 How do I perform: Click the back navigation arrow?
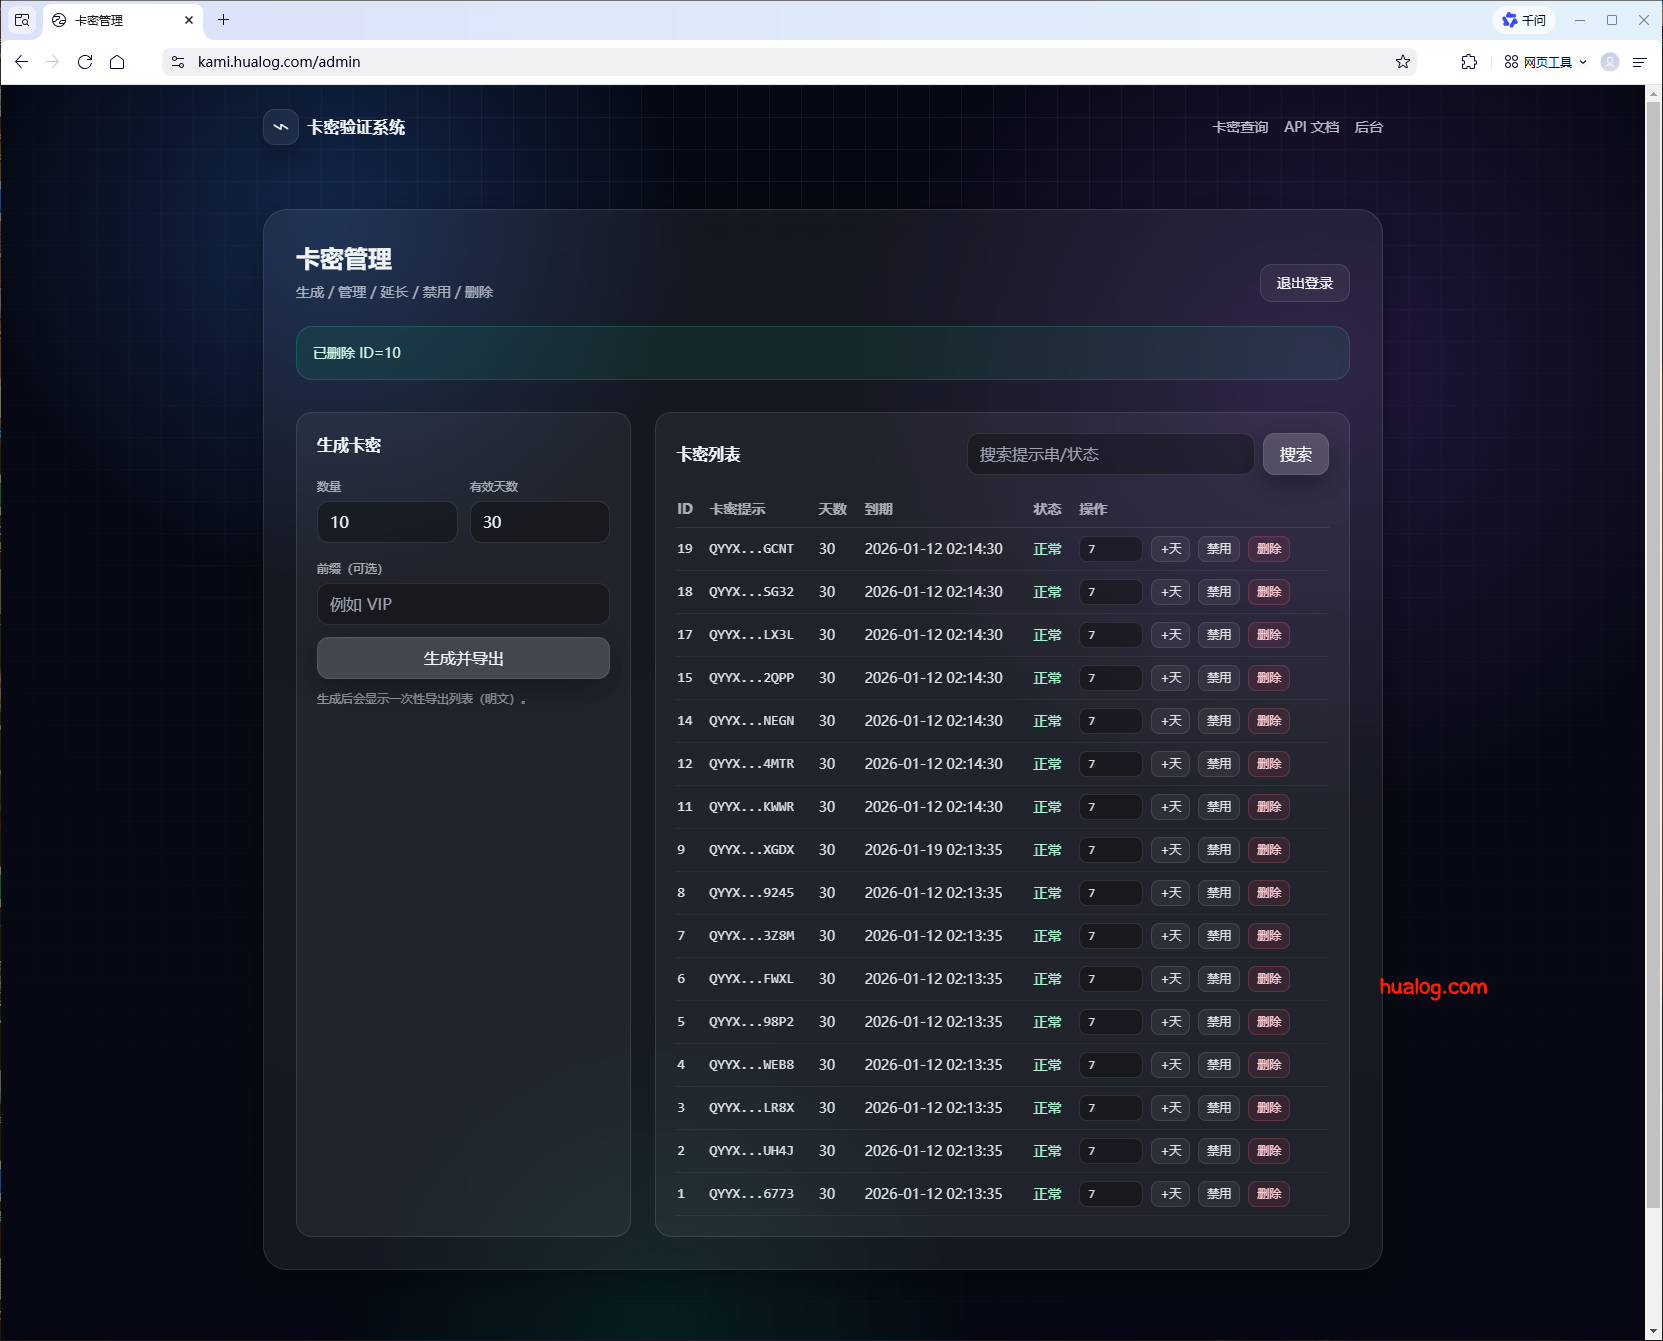(22, 62)
